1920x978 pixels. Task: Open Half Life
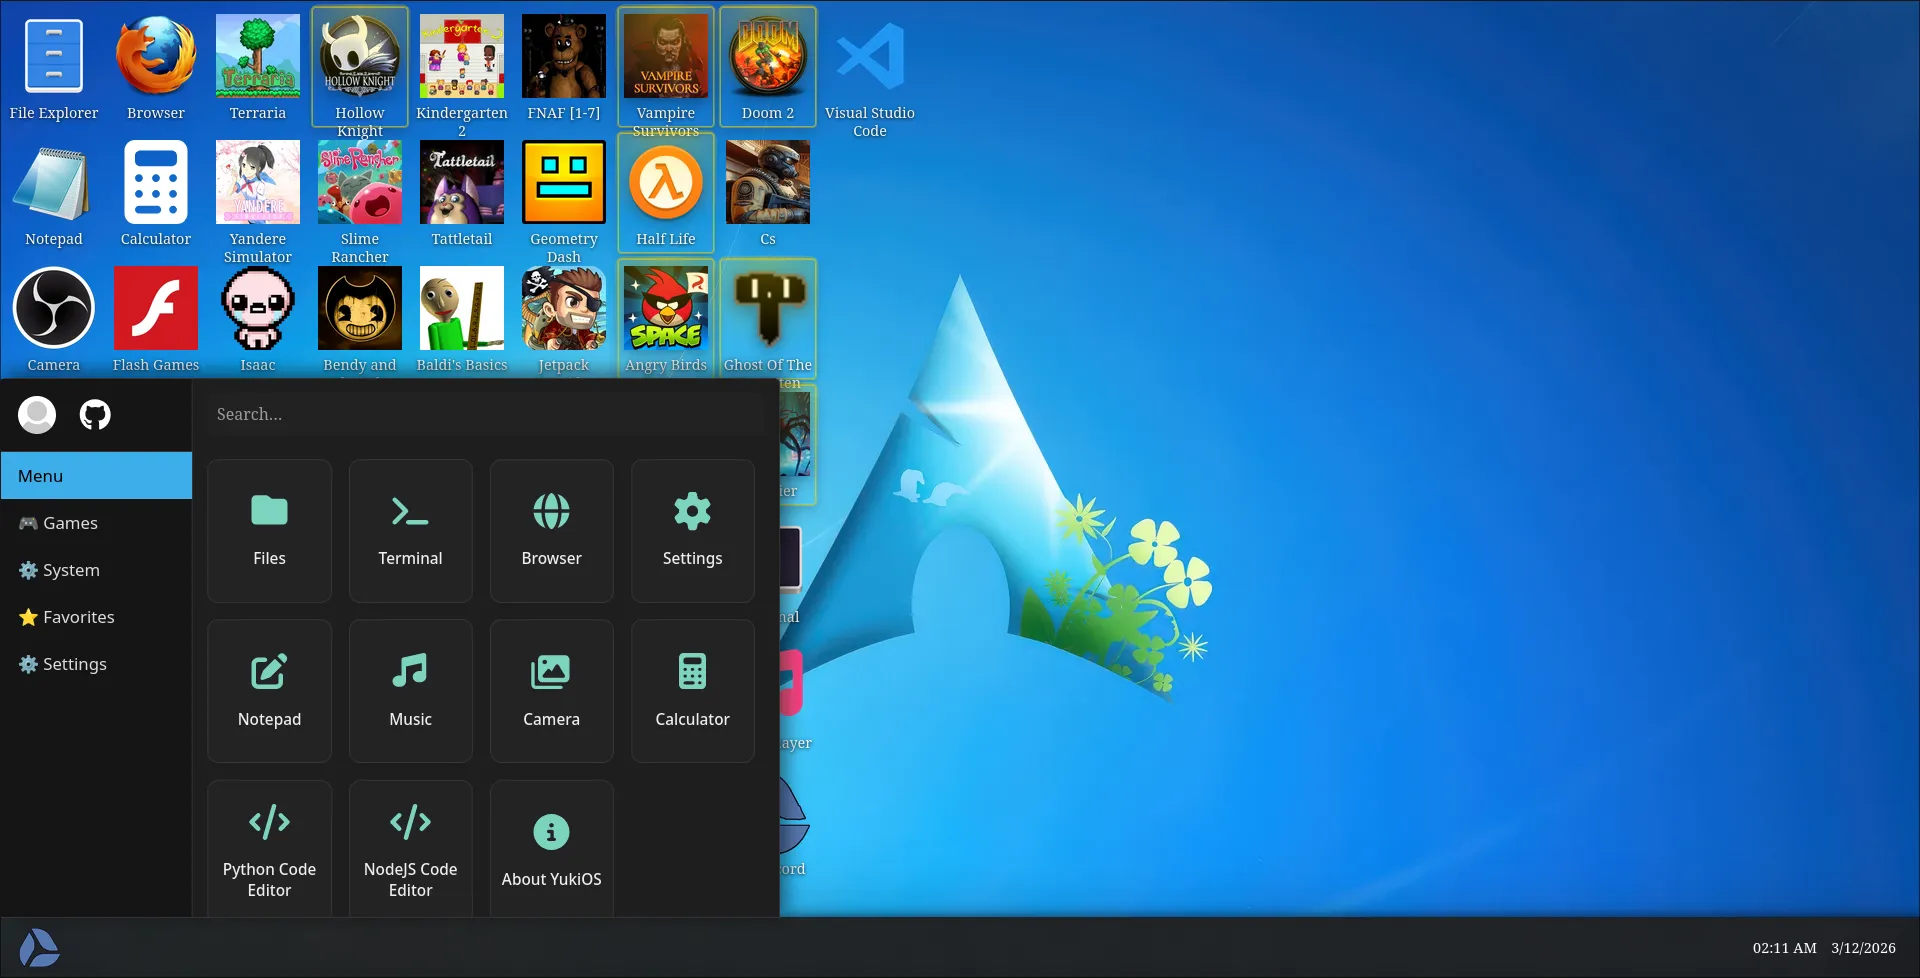pyautogui.click(x=665, y=183)
